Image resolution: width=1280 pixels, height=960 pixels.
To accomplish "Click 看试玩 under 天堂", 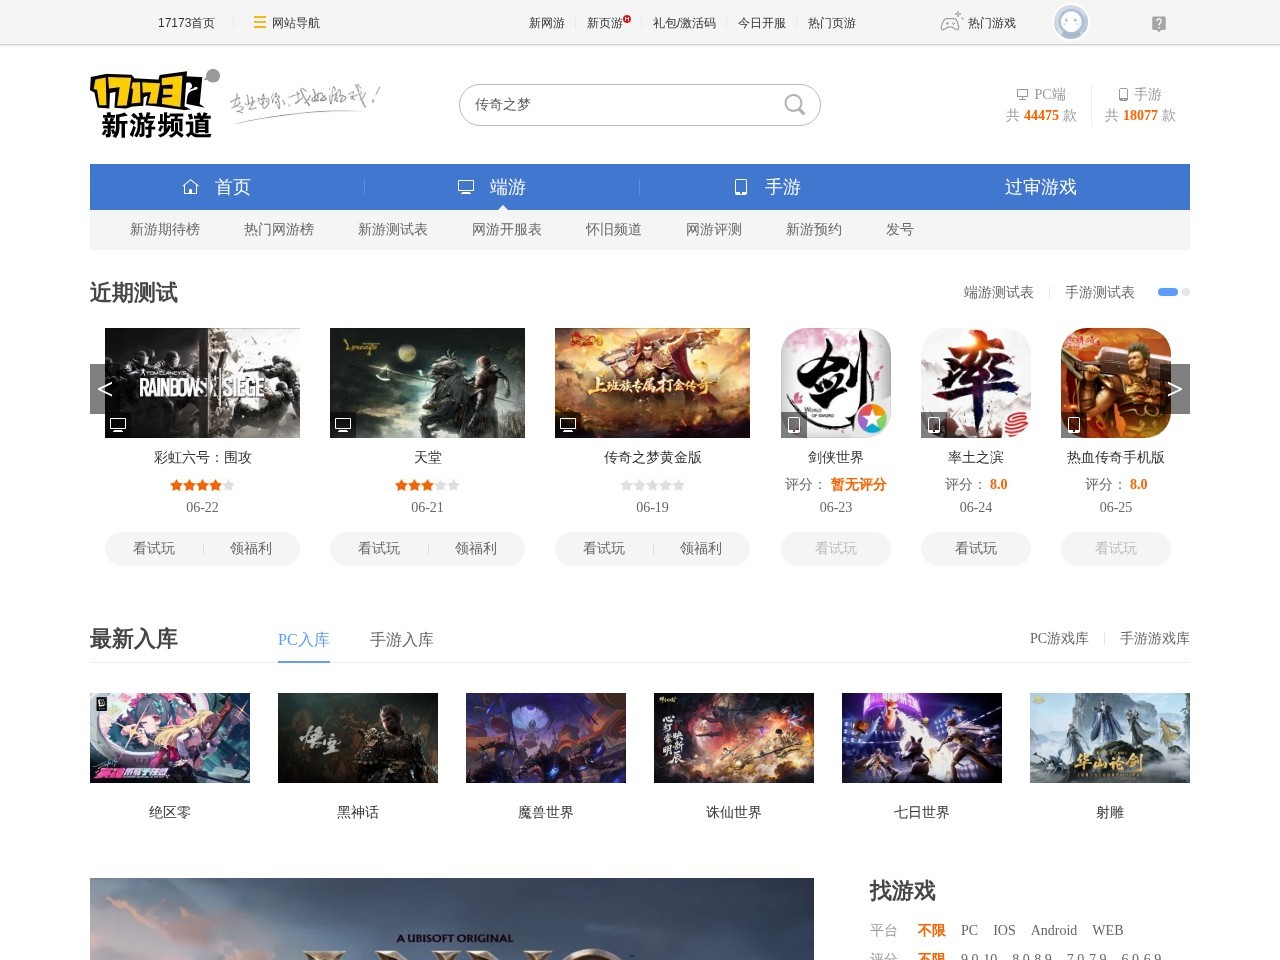I will tap(379, 548).
